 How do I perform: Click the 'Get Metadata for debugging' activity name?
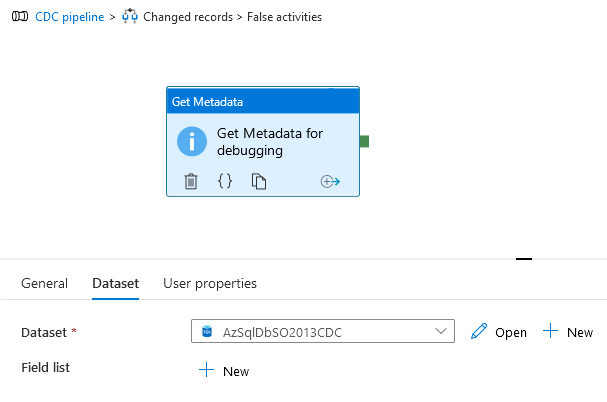[270, 142]
